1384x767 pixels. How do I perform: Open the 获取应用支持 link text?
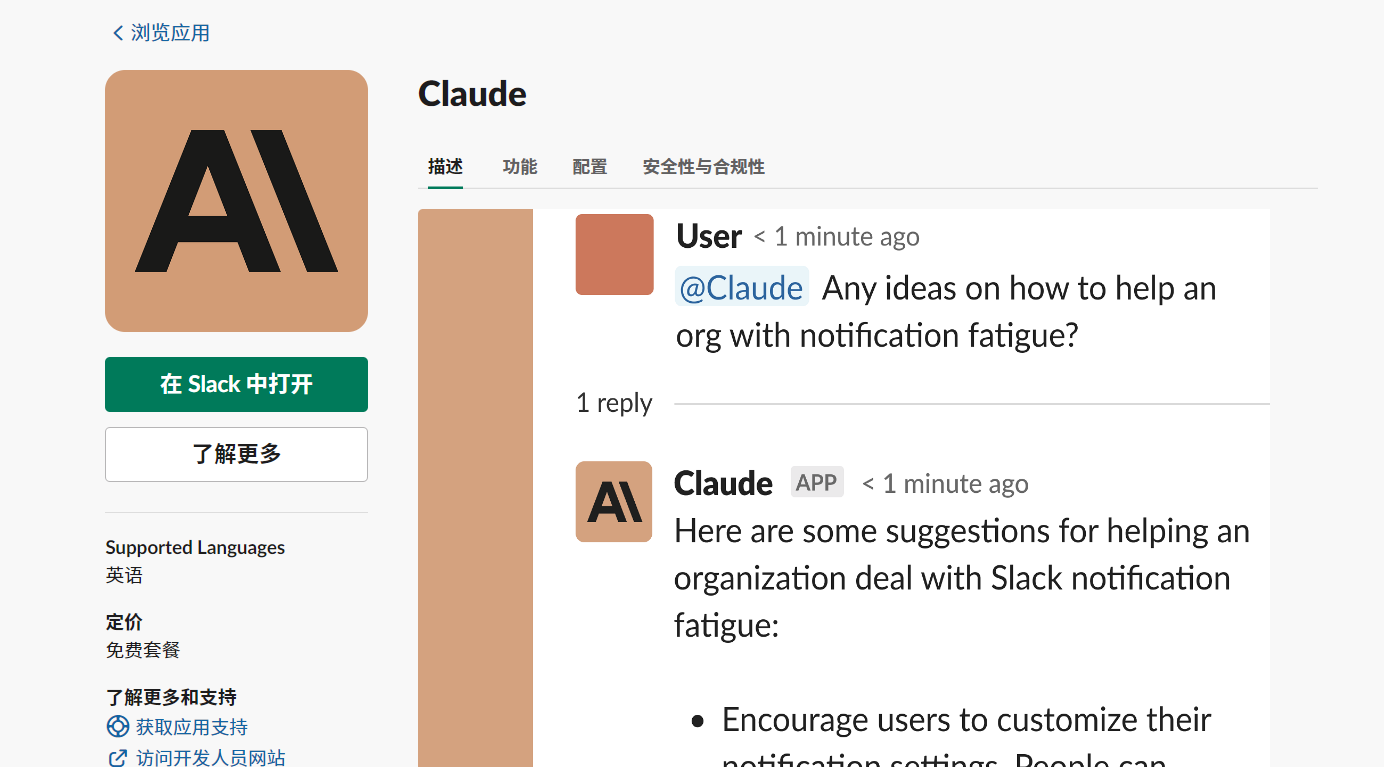tap(192, 727)
